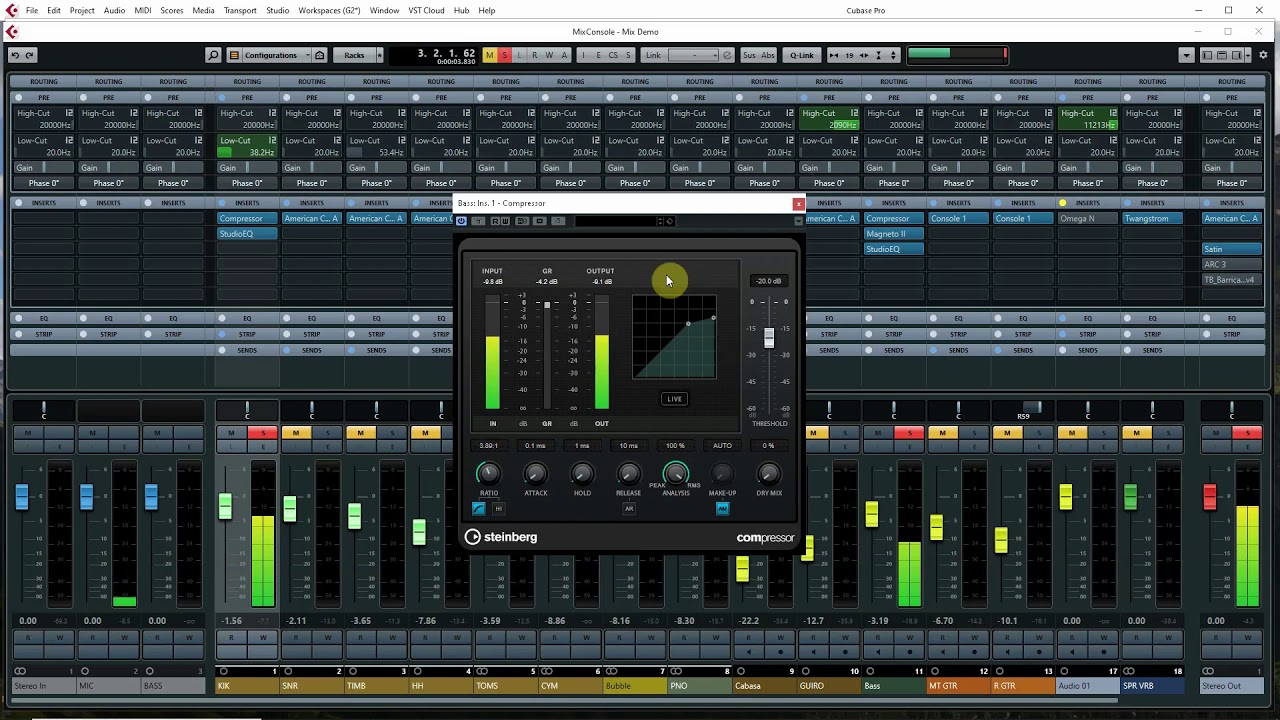1280x720 pixels.
Task: Click the MixConsole Undo arrow icon
Action: click(14, 55)
